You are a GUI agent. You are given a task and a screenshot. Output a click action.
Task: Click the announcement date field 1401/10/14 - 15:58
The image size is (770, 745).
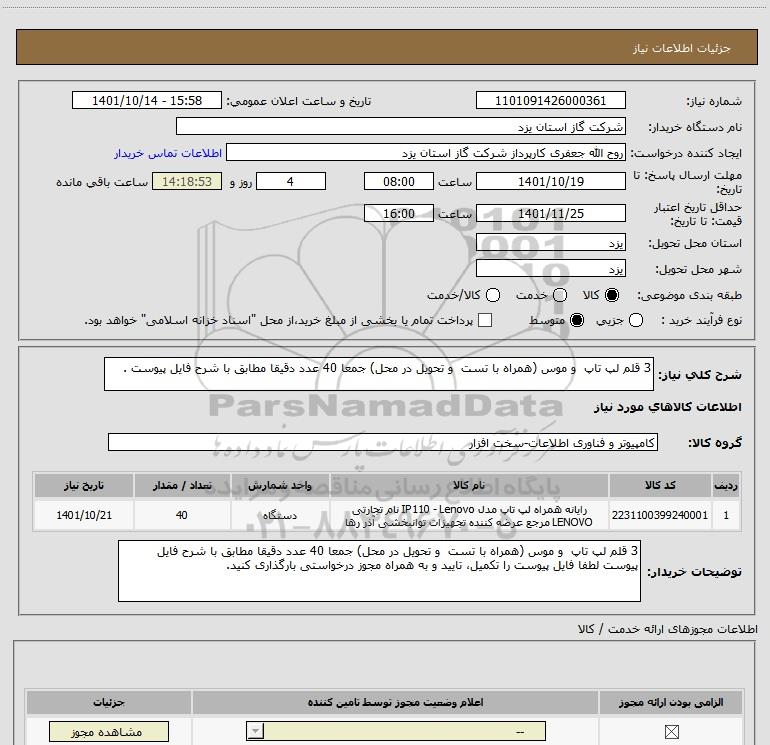tap(147, 101)
